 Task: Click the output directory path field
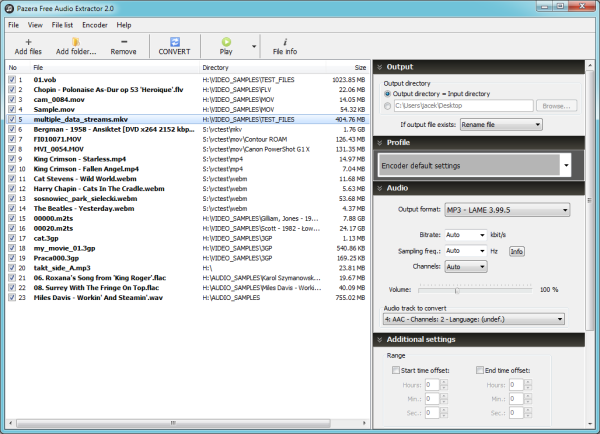(464, 106)
